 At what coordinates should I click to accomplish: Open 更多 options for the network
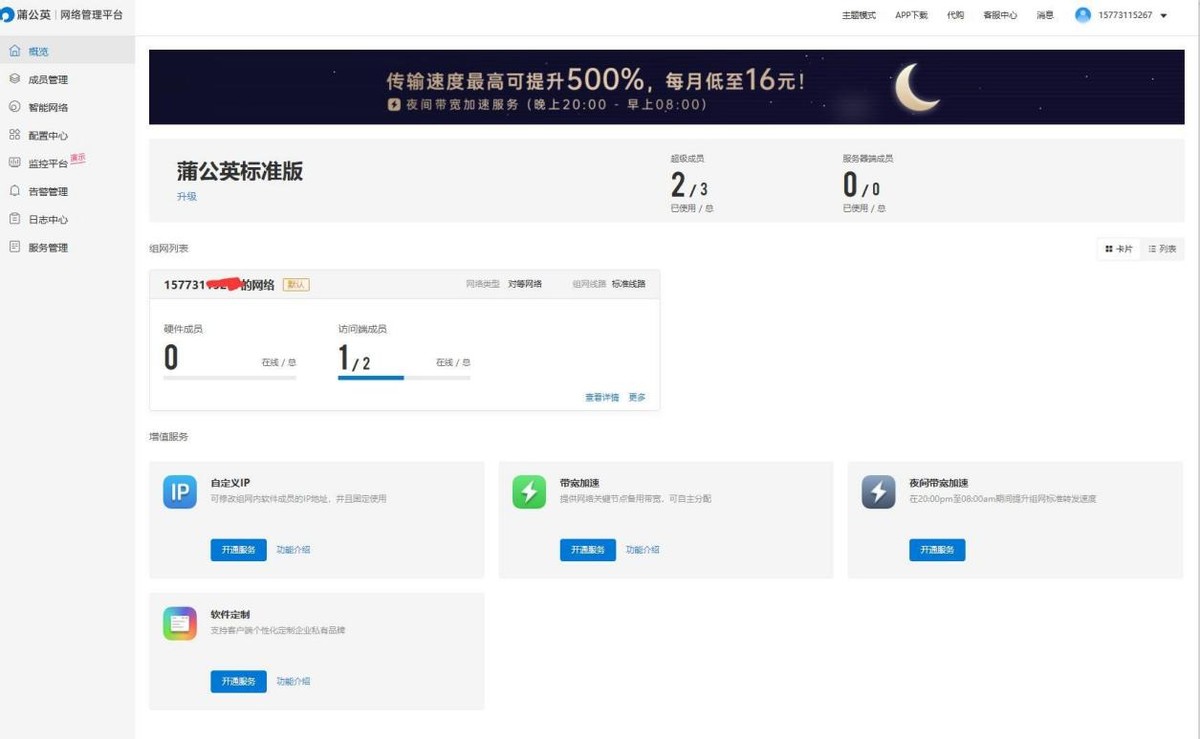click(x=637, y=396)
